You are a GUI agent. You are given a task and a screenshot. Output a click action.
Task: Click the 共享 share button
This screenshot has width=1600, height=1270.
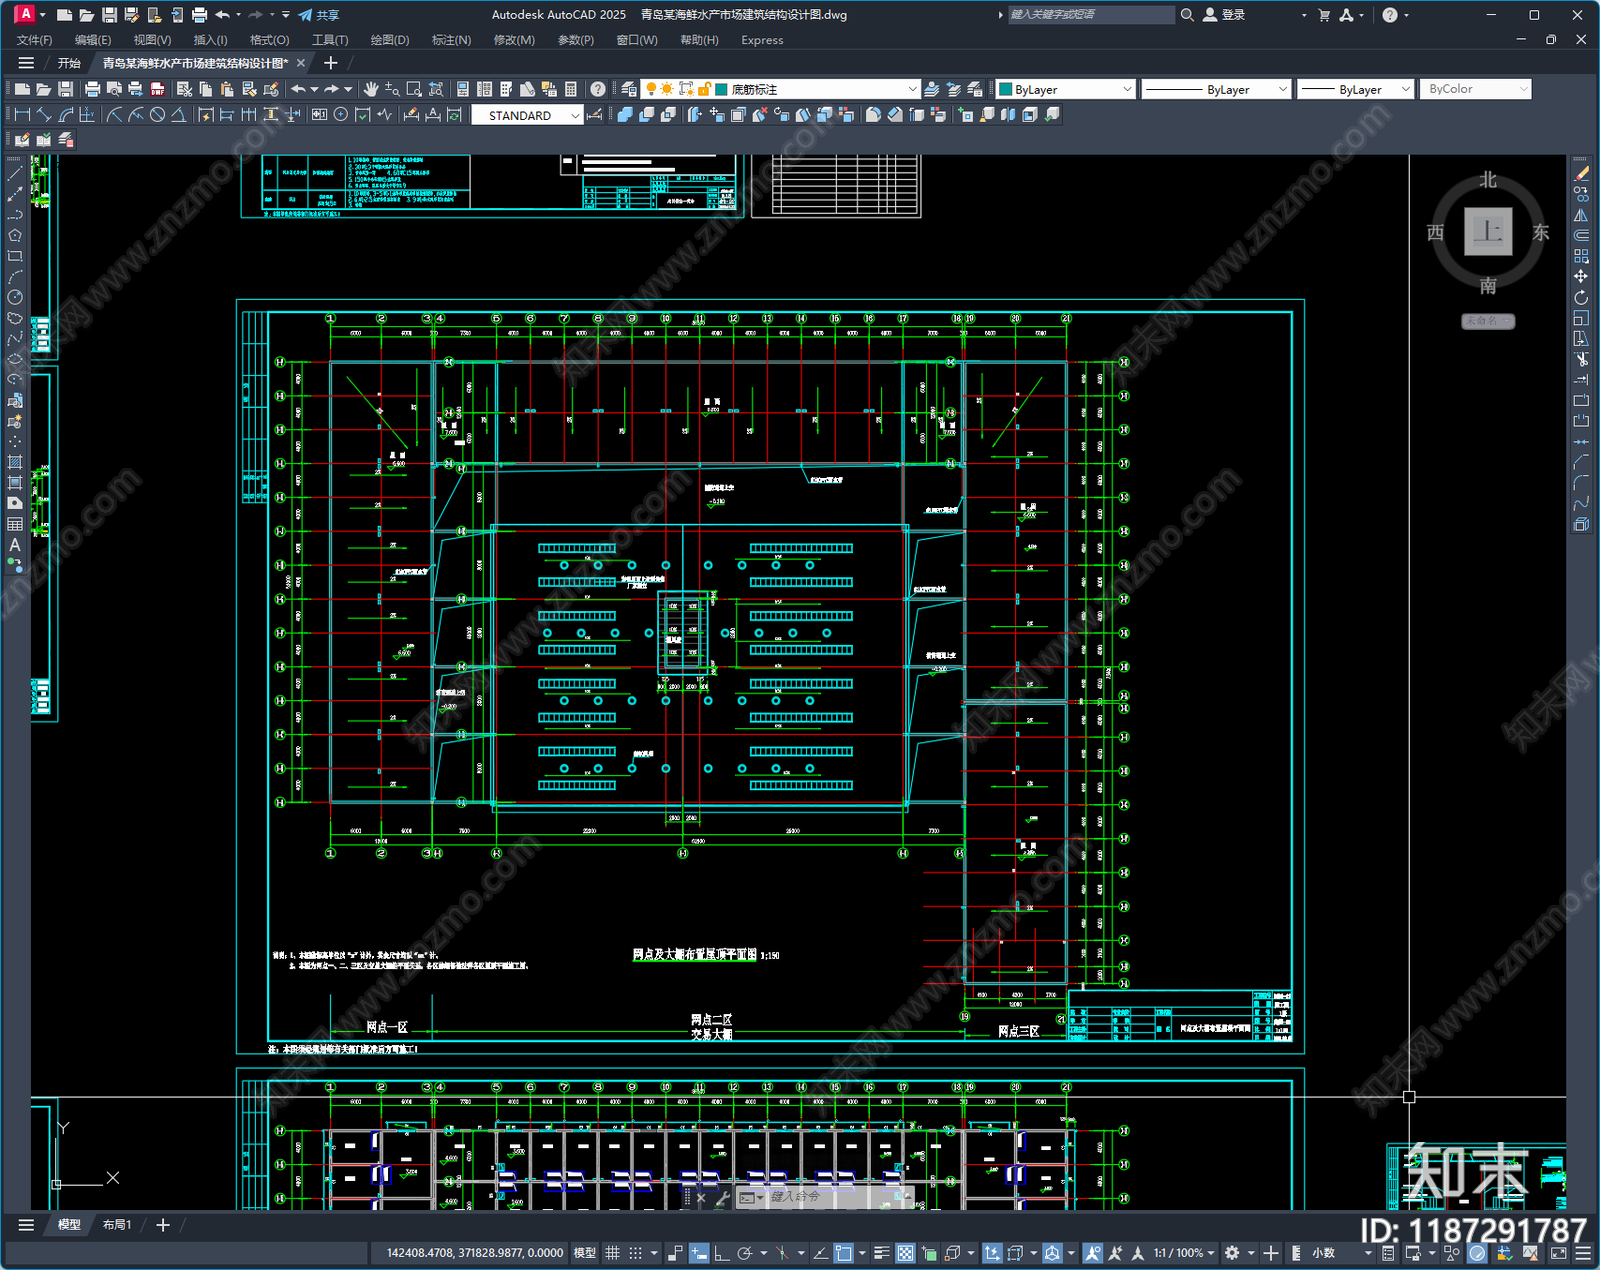(319, 15)
